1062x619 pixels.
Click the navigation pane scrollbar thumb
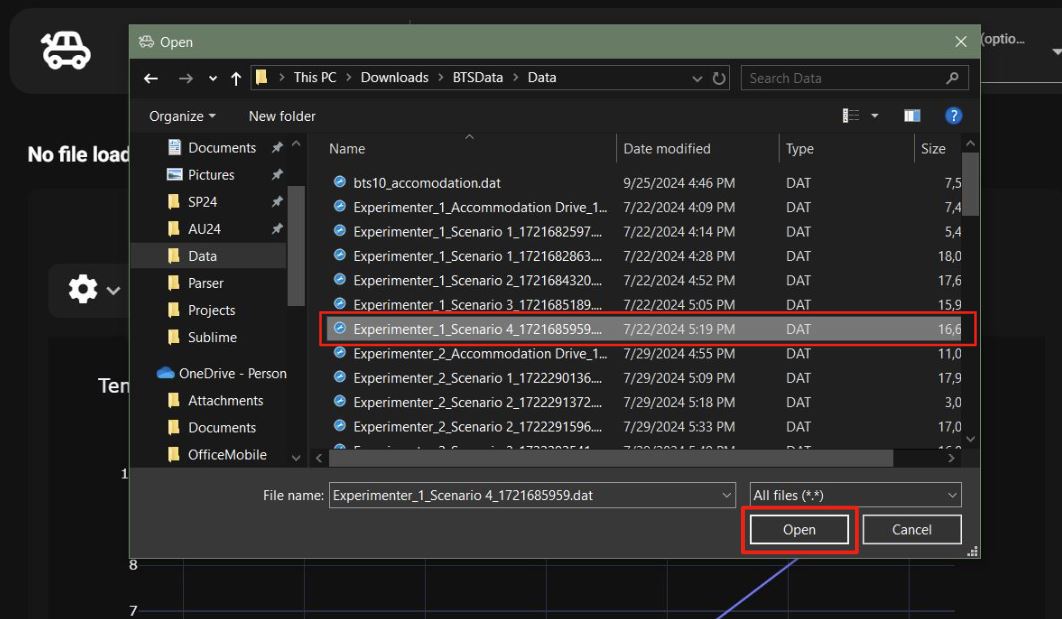click(x=295, y=246)
